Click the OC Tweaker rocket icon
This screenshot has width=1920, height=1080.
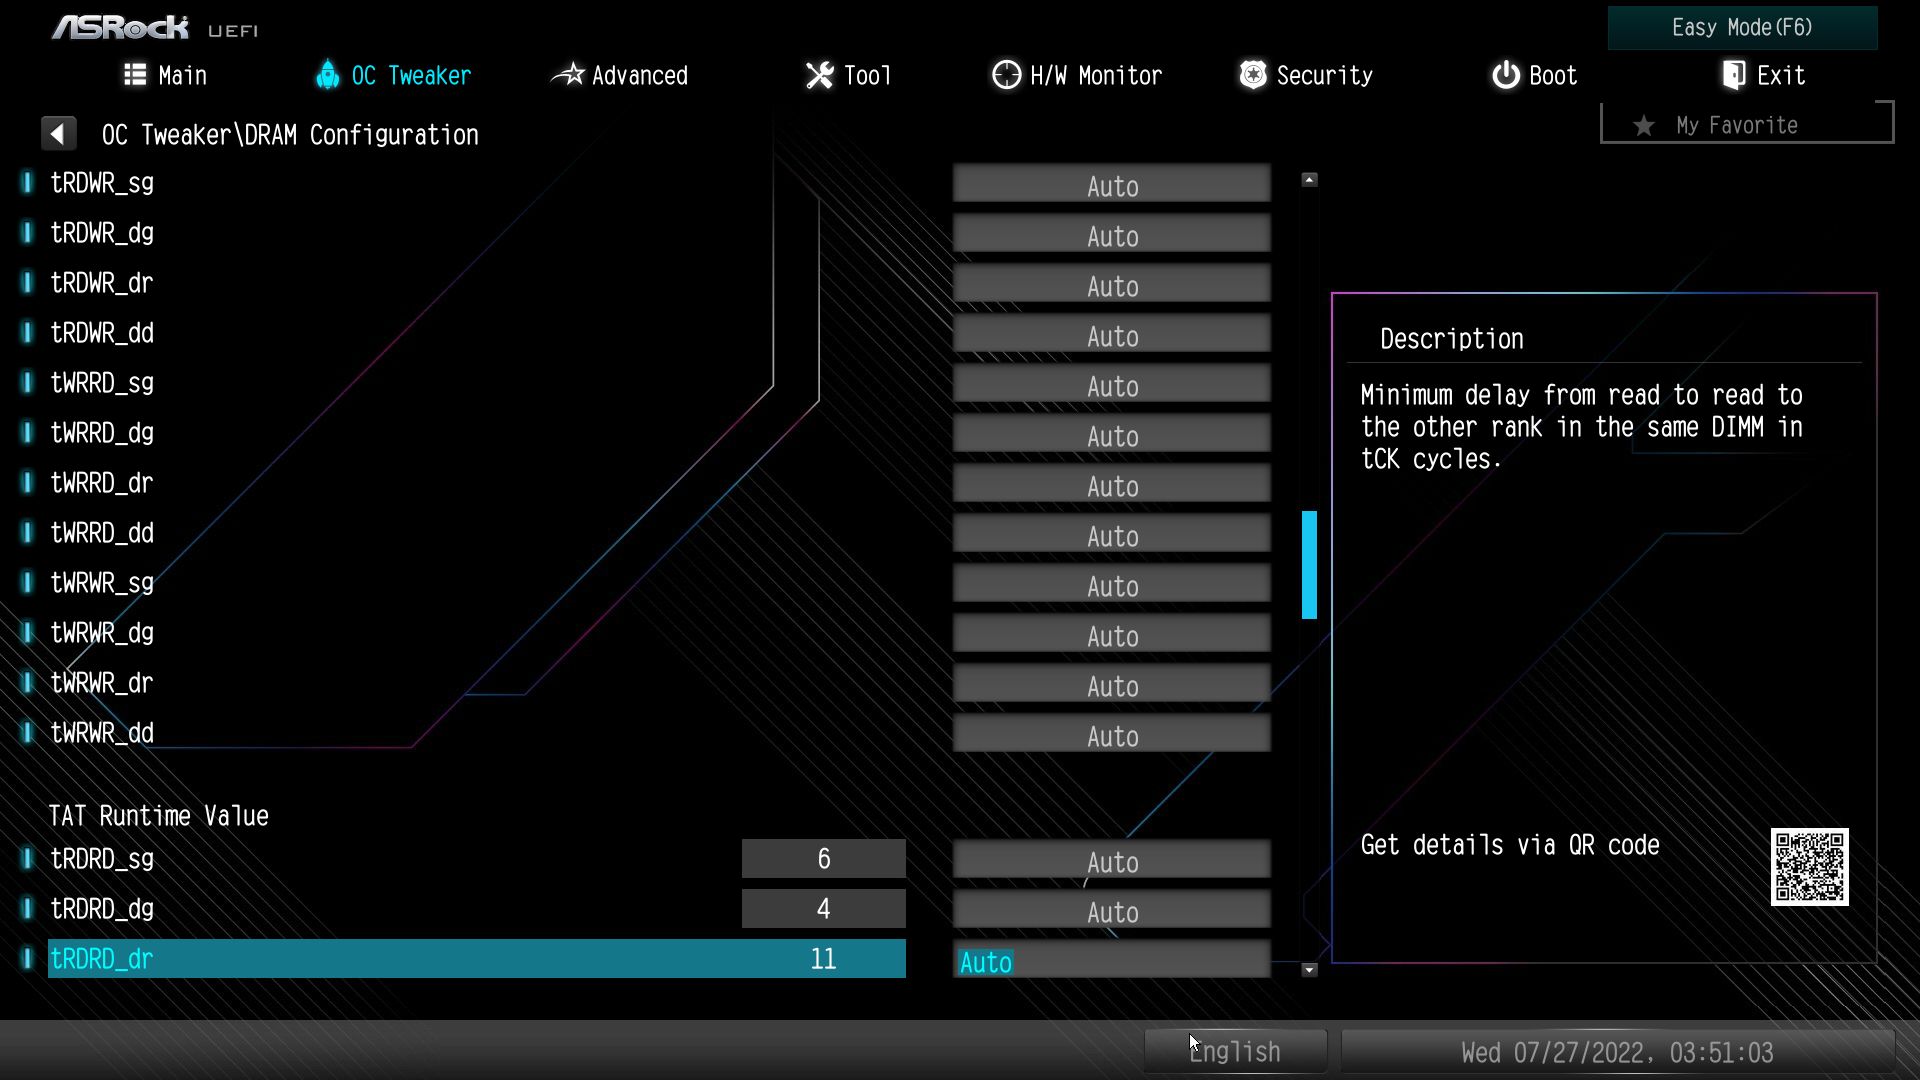pyautogui.click(x=327, y=75)
